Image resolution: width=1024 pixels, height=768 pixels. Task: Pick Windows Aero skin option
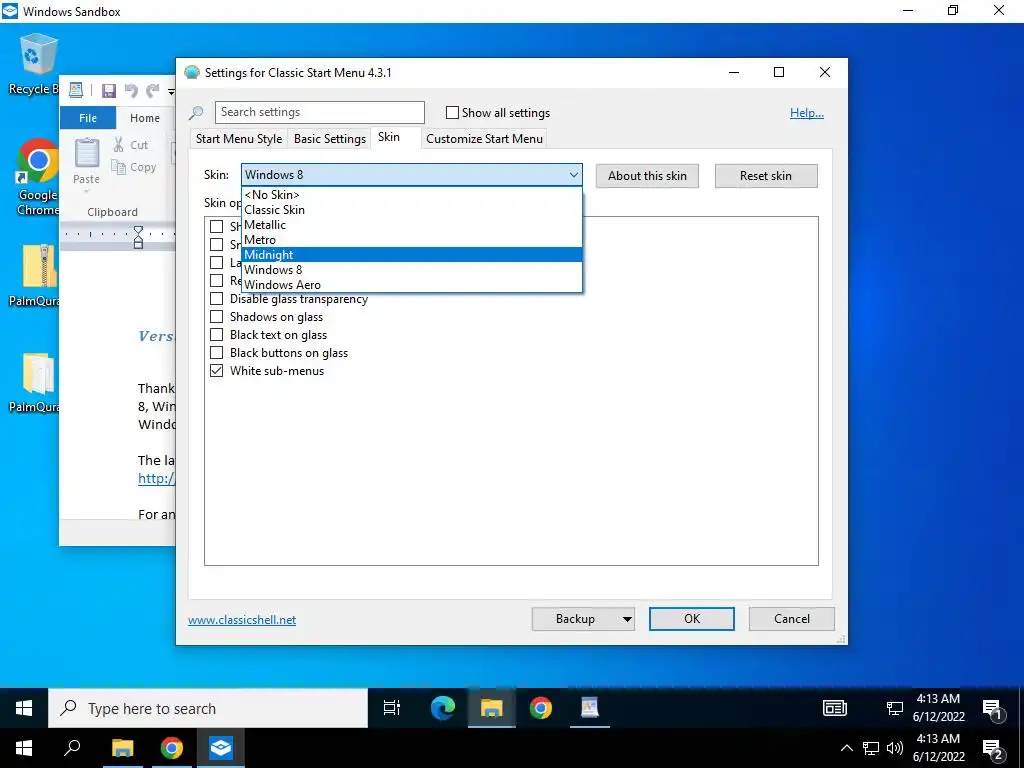[411, 285]
